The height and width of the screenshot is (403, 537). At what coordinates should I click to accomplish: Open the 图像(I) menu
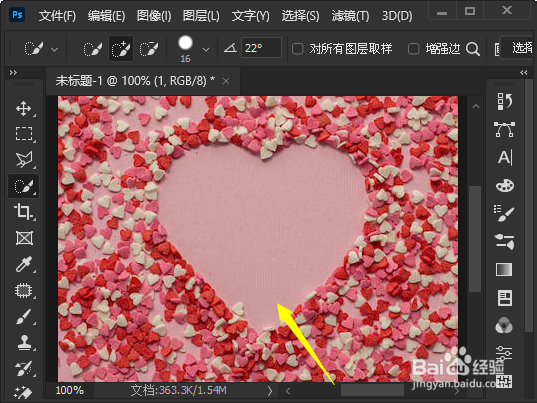click(154, 16)
